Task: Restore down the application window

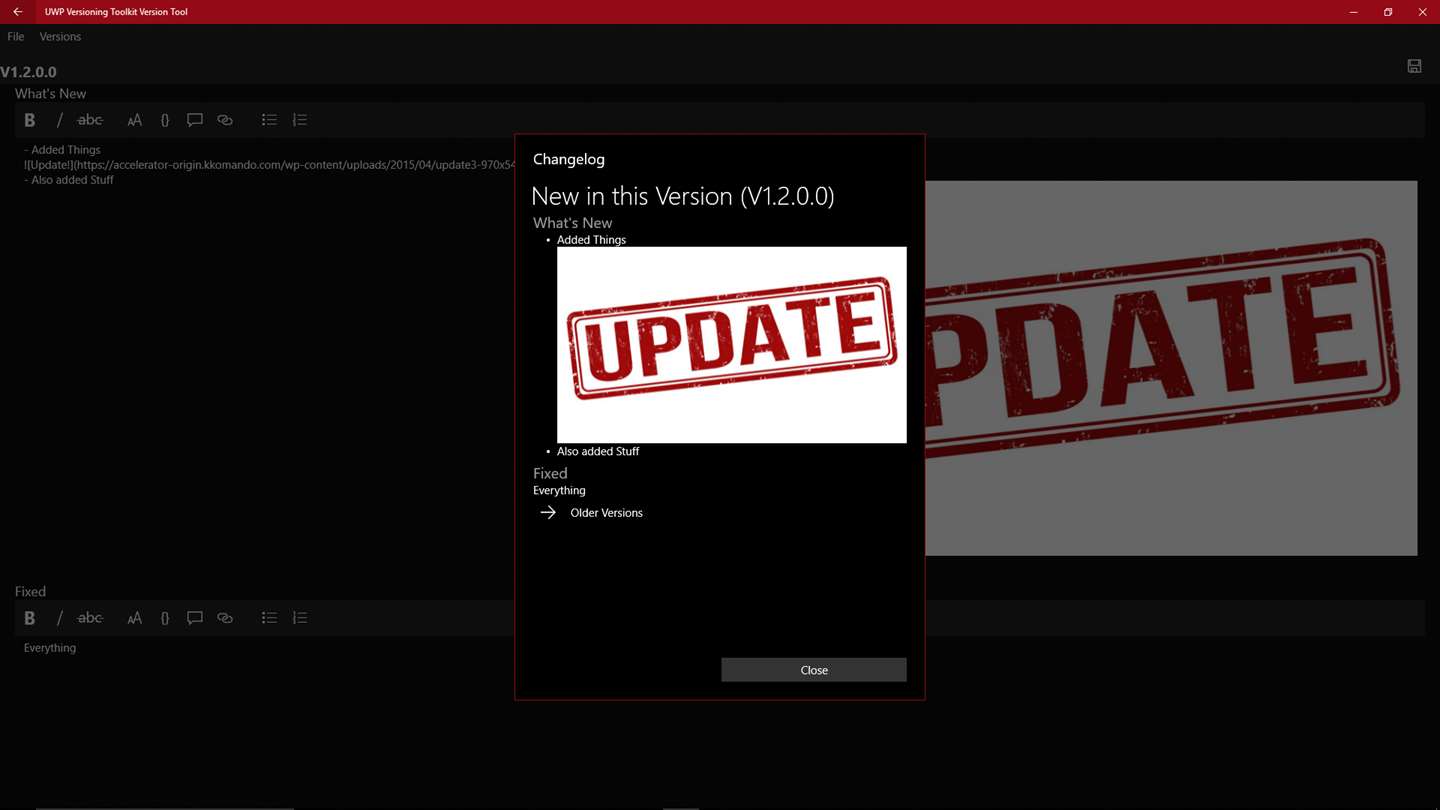Action: (1388, 12)
